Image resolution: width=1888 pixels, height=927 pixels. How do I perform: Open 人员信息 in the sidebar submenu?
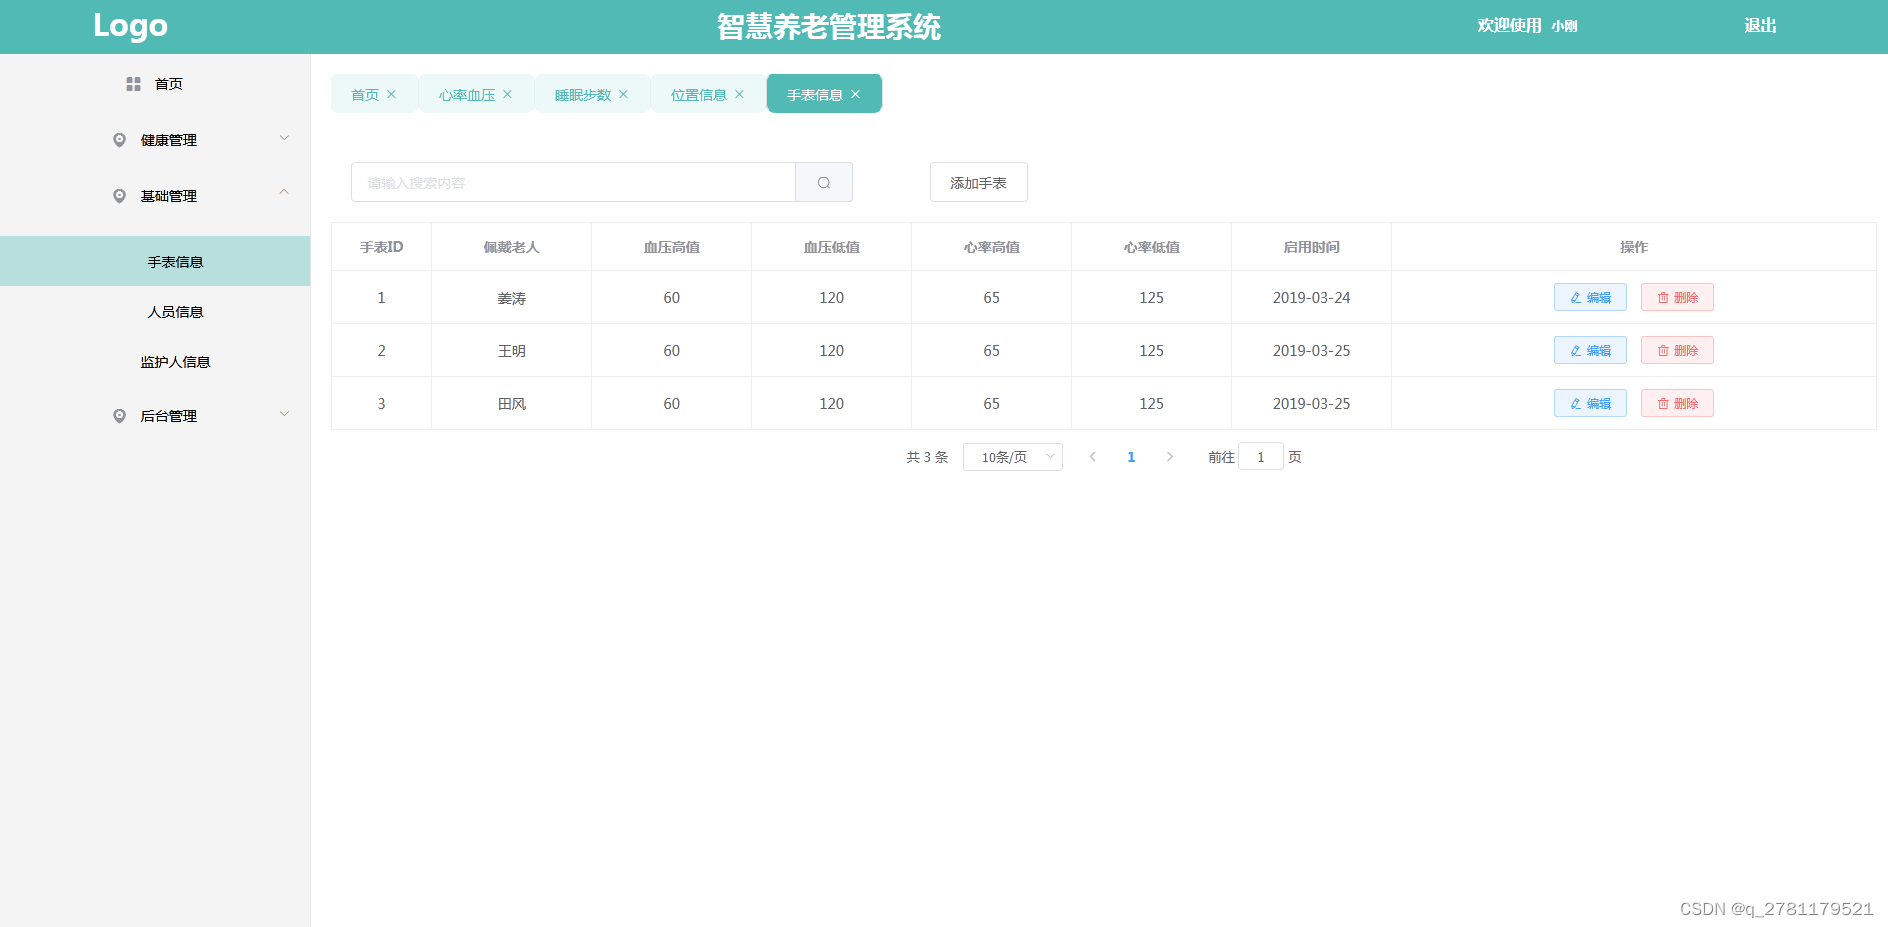[x=155, y=311]
